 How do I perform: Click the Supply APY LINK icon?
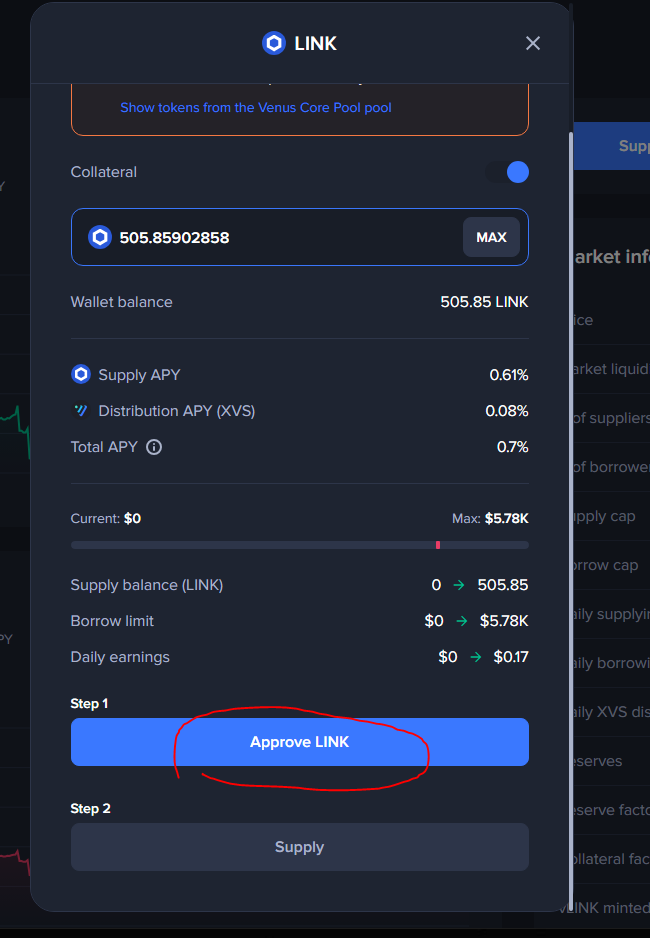point(81,374)
